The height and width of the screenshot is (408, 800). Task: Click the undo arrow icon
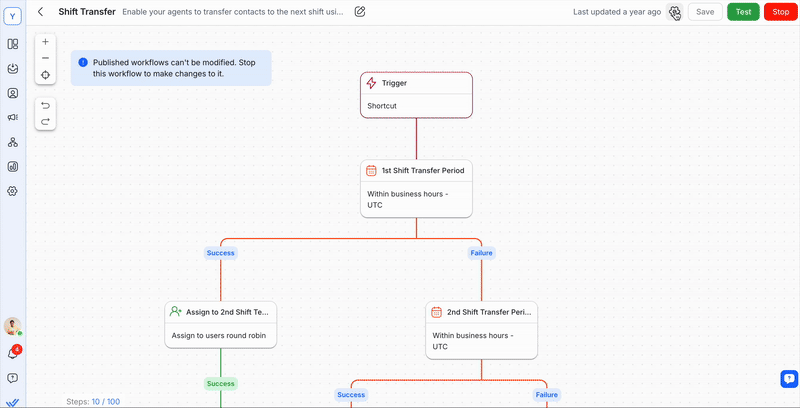pos(45,105)
